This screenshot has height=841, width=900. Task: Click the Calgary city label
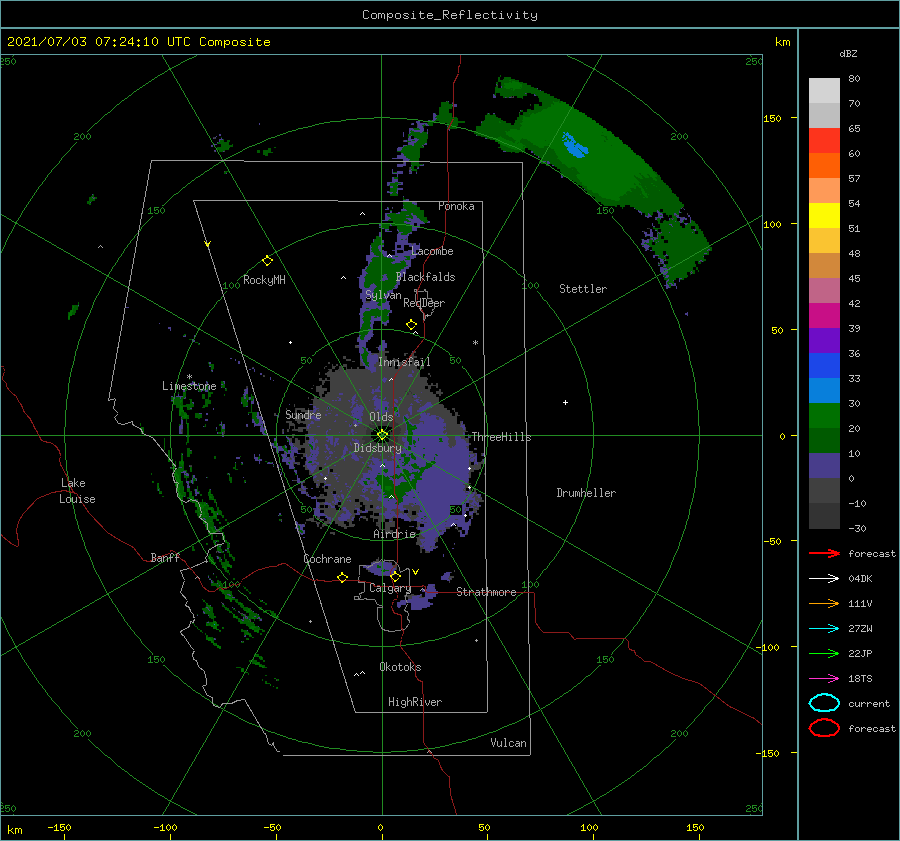[x=390, y=588]
